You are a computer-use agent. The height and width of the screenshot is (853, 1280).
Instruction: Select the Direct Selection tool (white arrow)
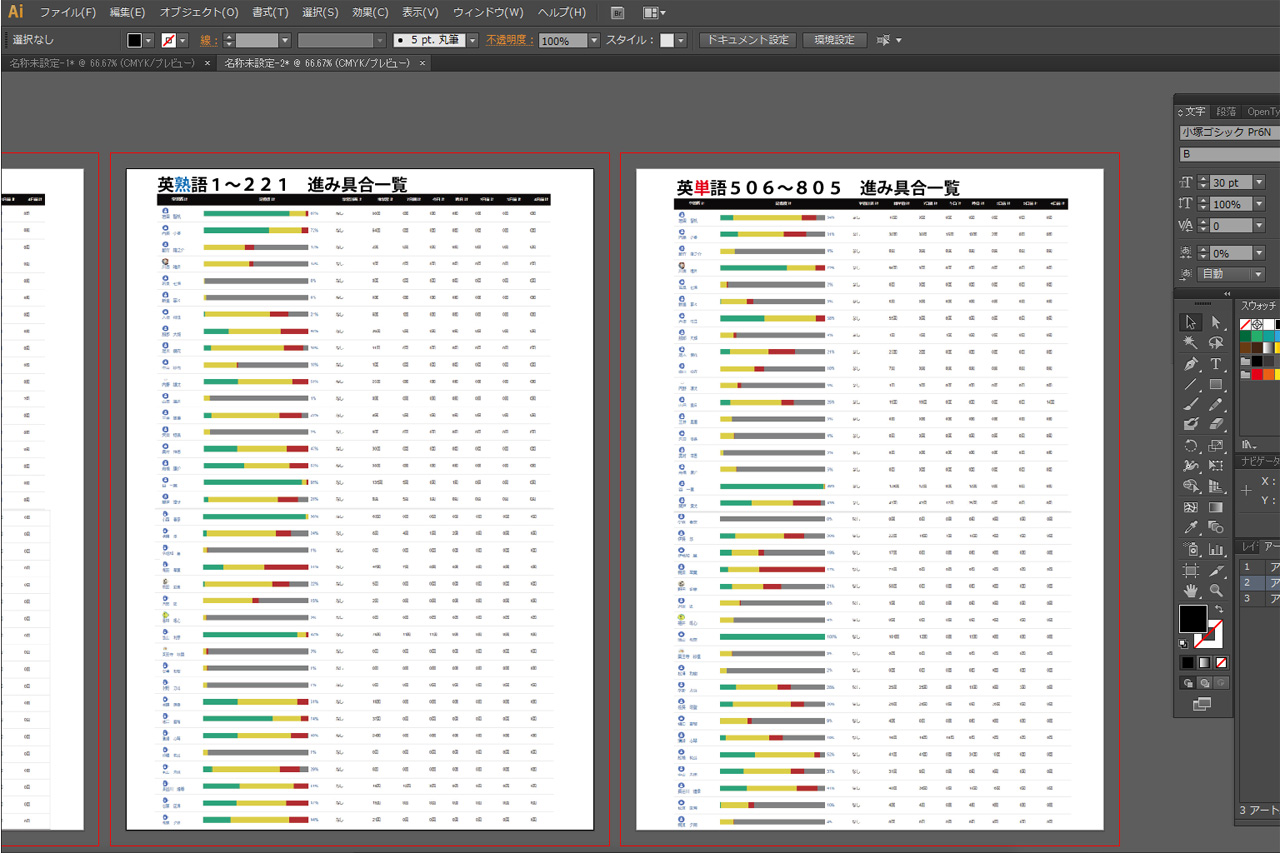coord(1216,322)
